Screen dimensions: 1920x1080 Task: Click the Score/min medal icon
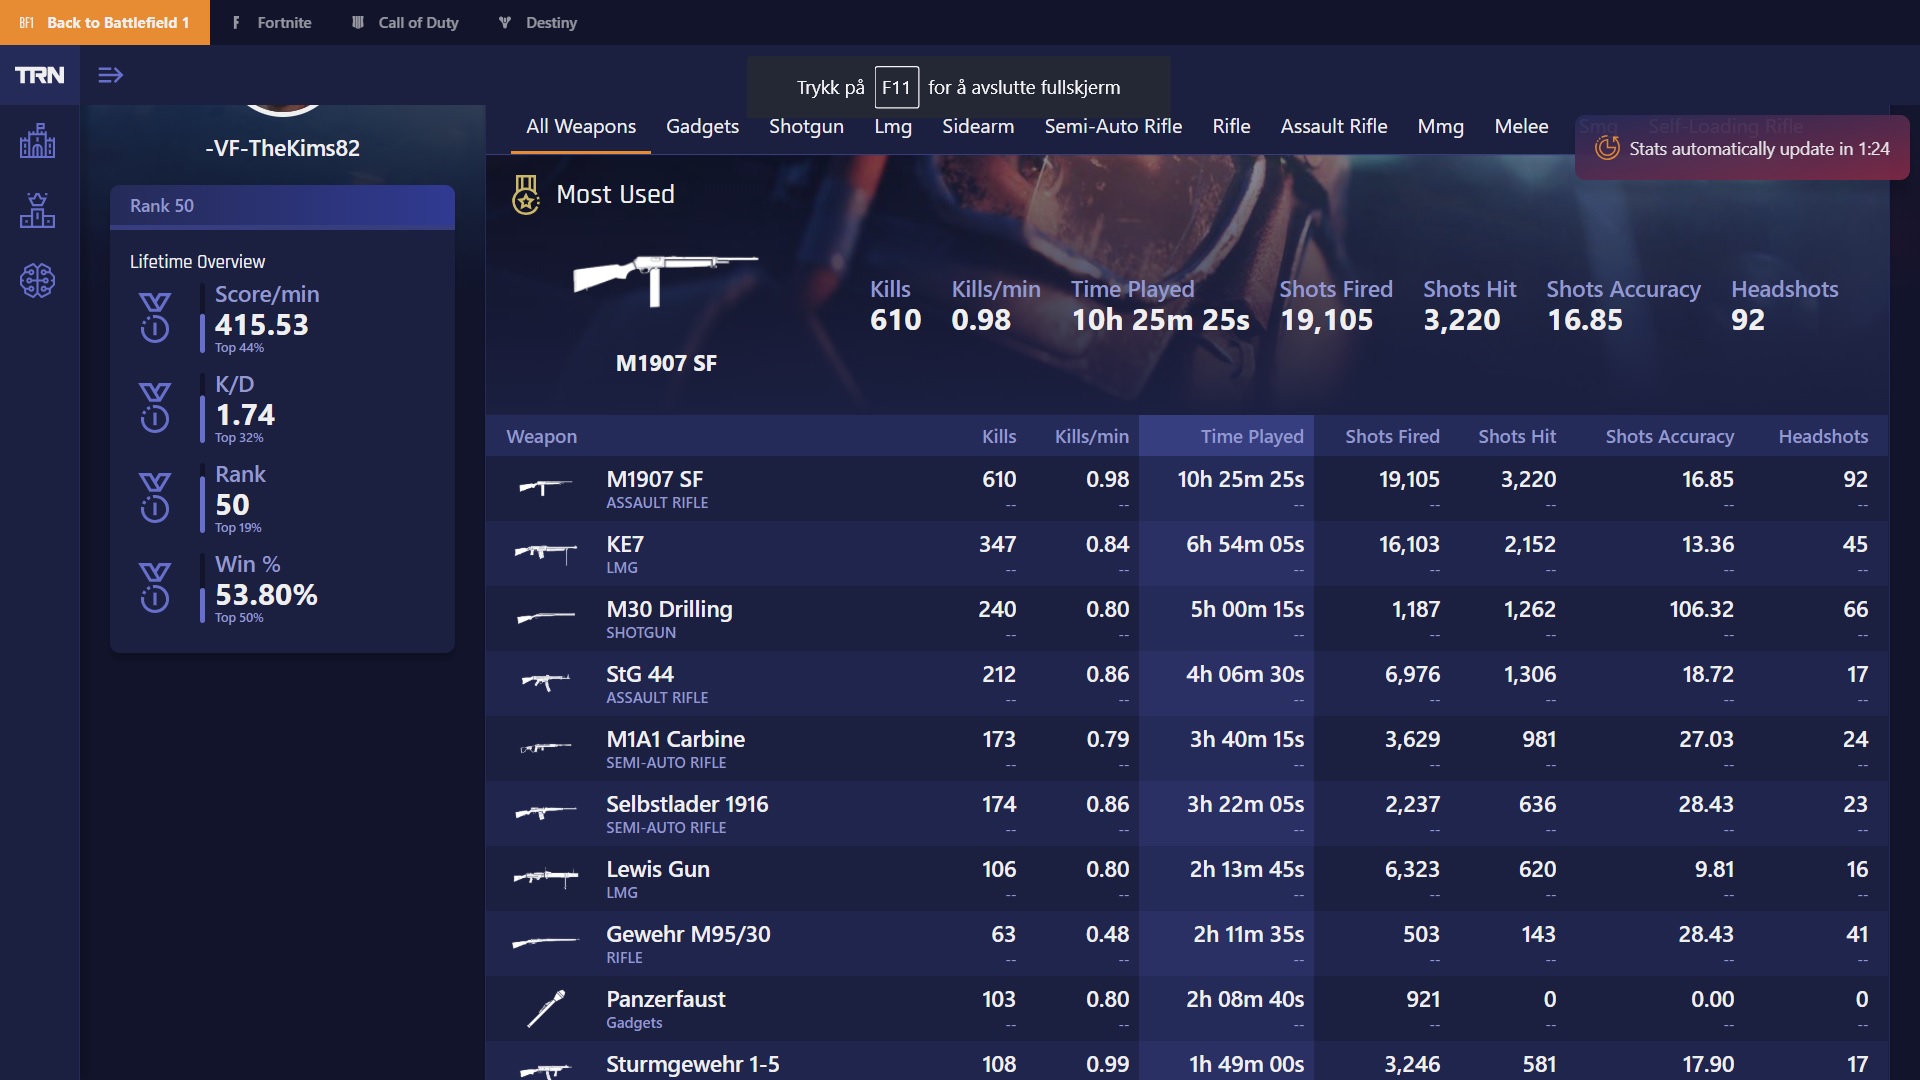click(155, 318)
